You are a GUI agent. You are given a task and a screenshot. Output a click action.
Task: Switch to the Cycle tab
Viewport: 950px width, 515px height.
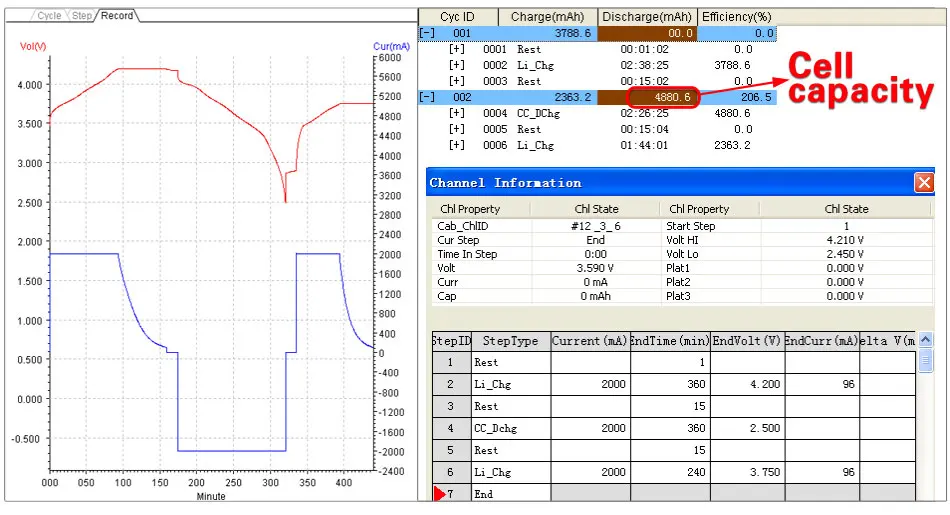[49, 16]
